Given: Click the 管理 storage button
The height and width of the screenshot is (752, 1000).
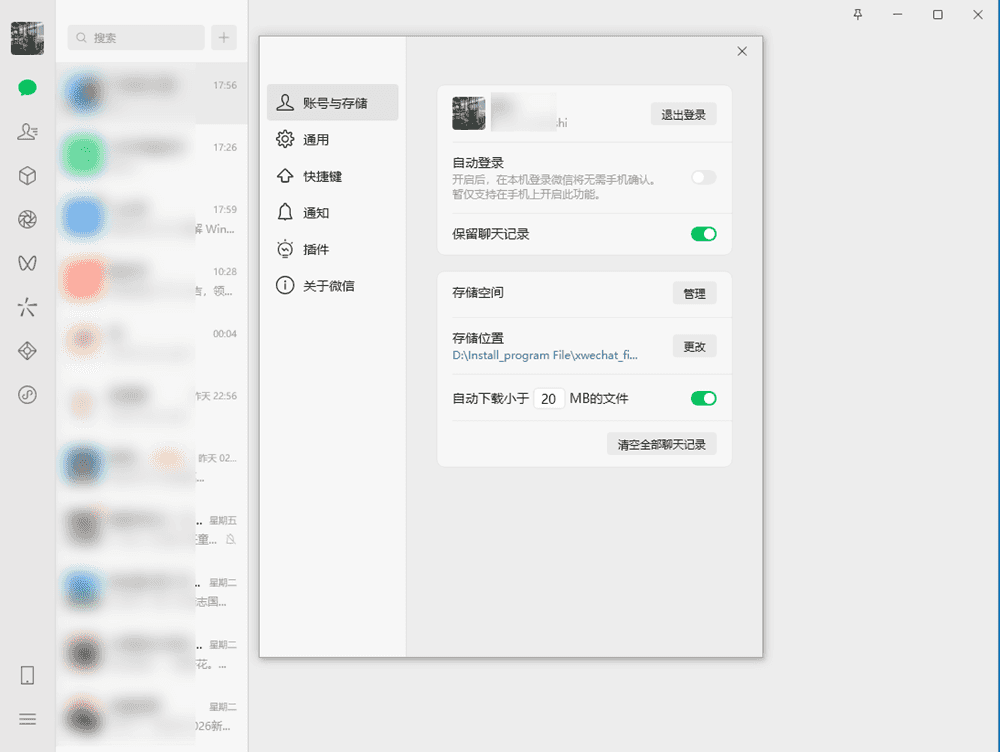Looking at the screenshot, I should pos(694,293).
